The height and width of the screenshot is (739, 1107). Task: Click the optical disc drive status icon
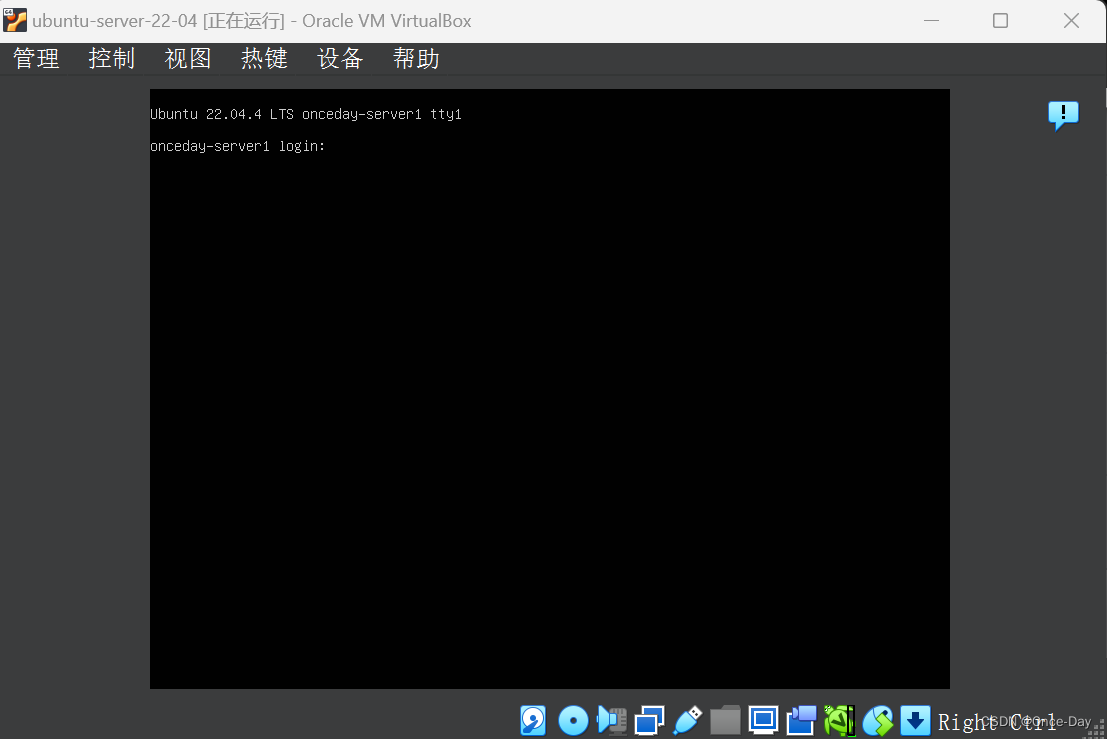pyautogui.click(x=573, y=721)
